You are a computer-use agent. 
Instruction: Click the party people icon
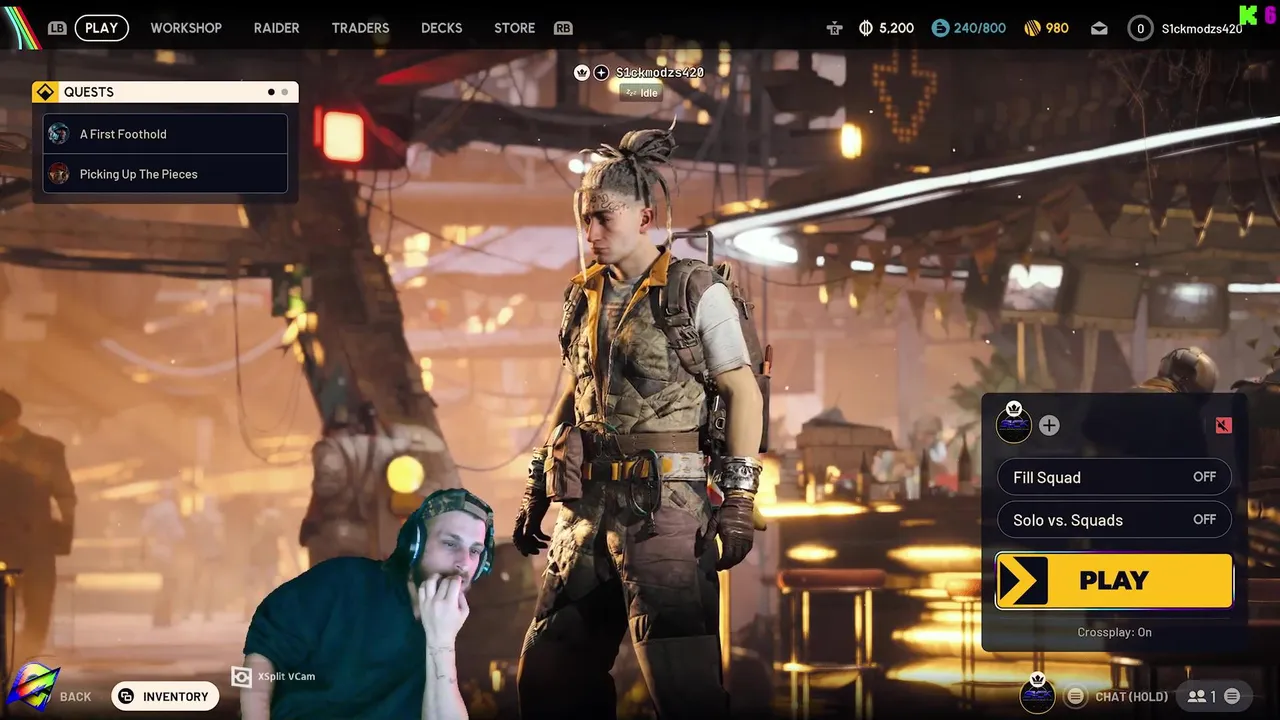tap(1197, 696)
